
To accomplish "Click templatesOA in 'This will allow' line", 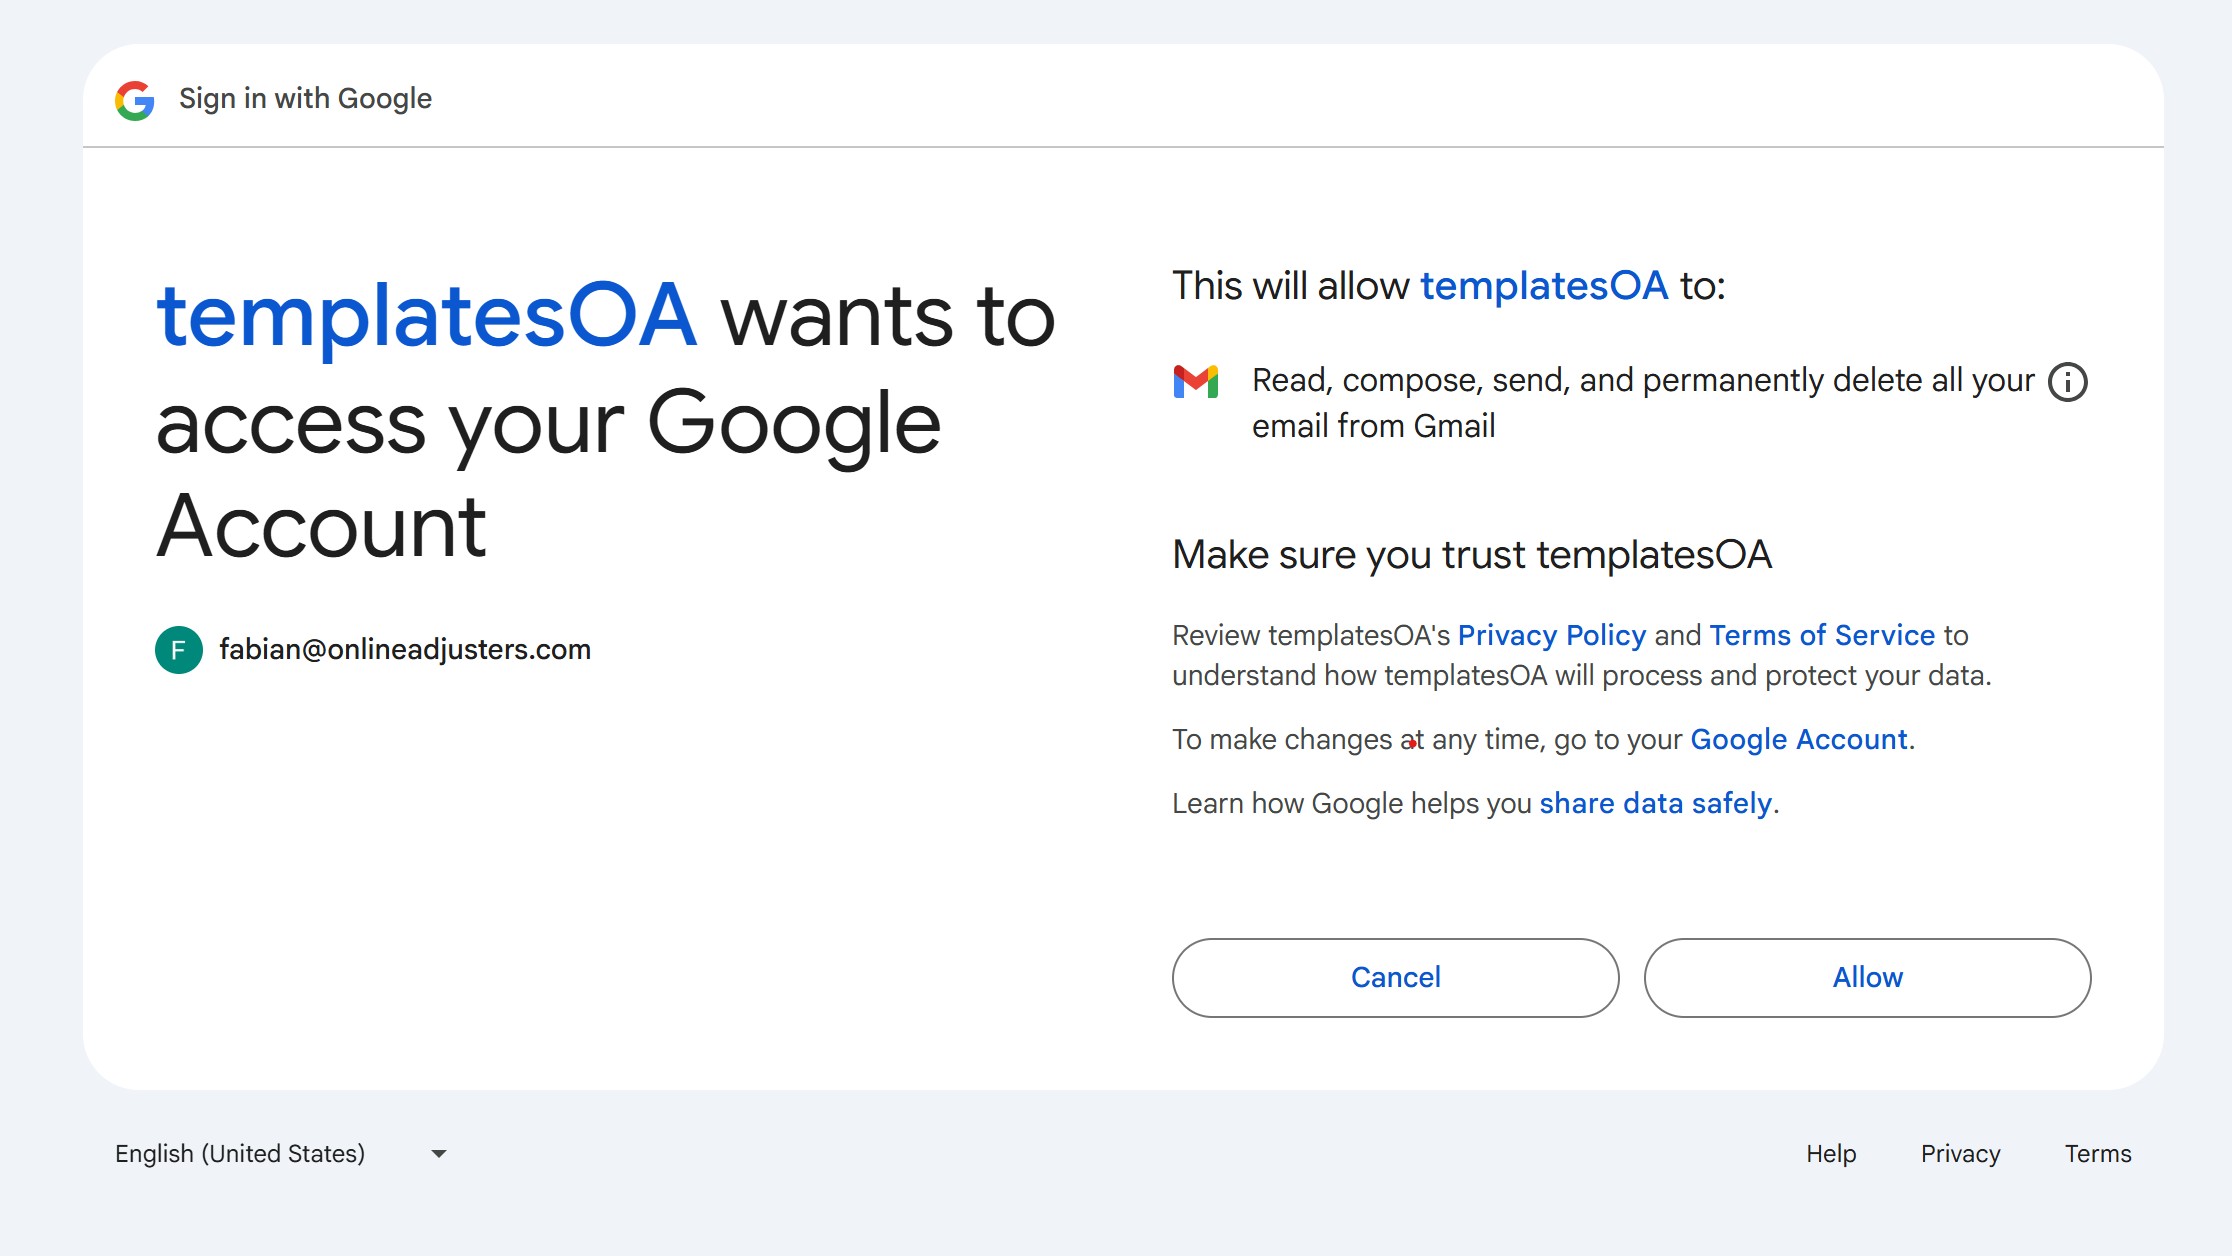I will pyautogui.click(x=1544, y=286).
